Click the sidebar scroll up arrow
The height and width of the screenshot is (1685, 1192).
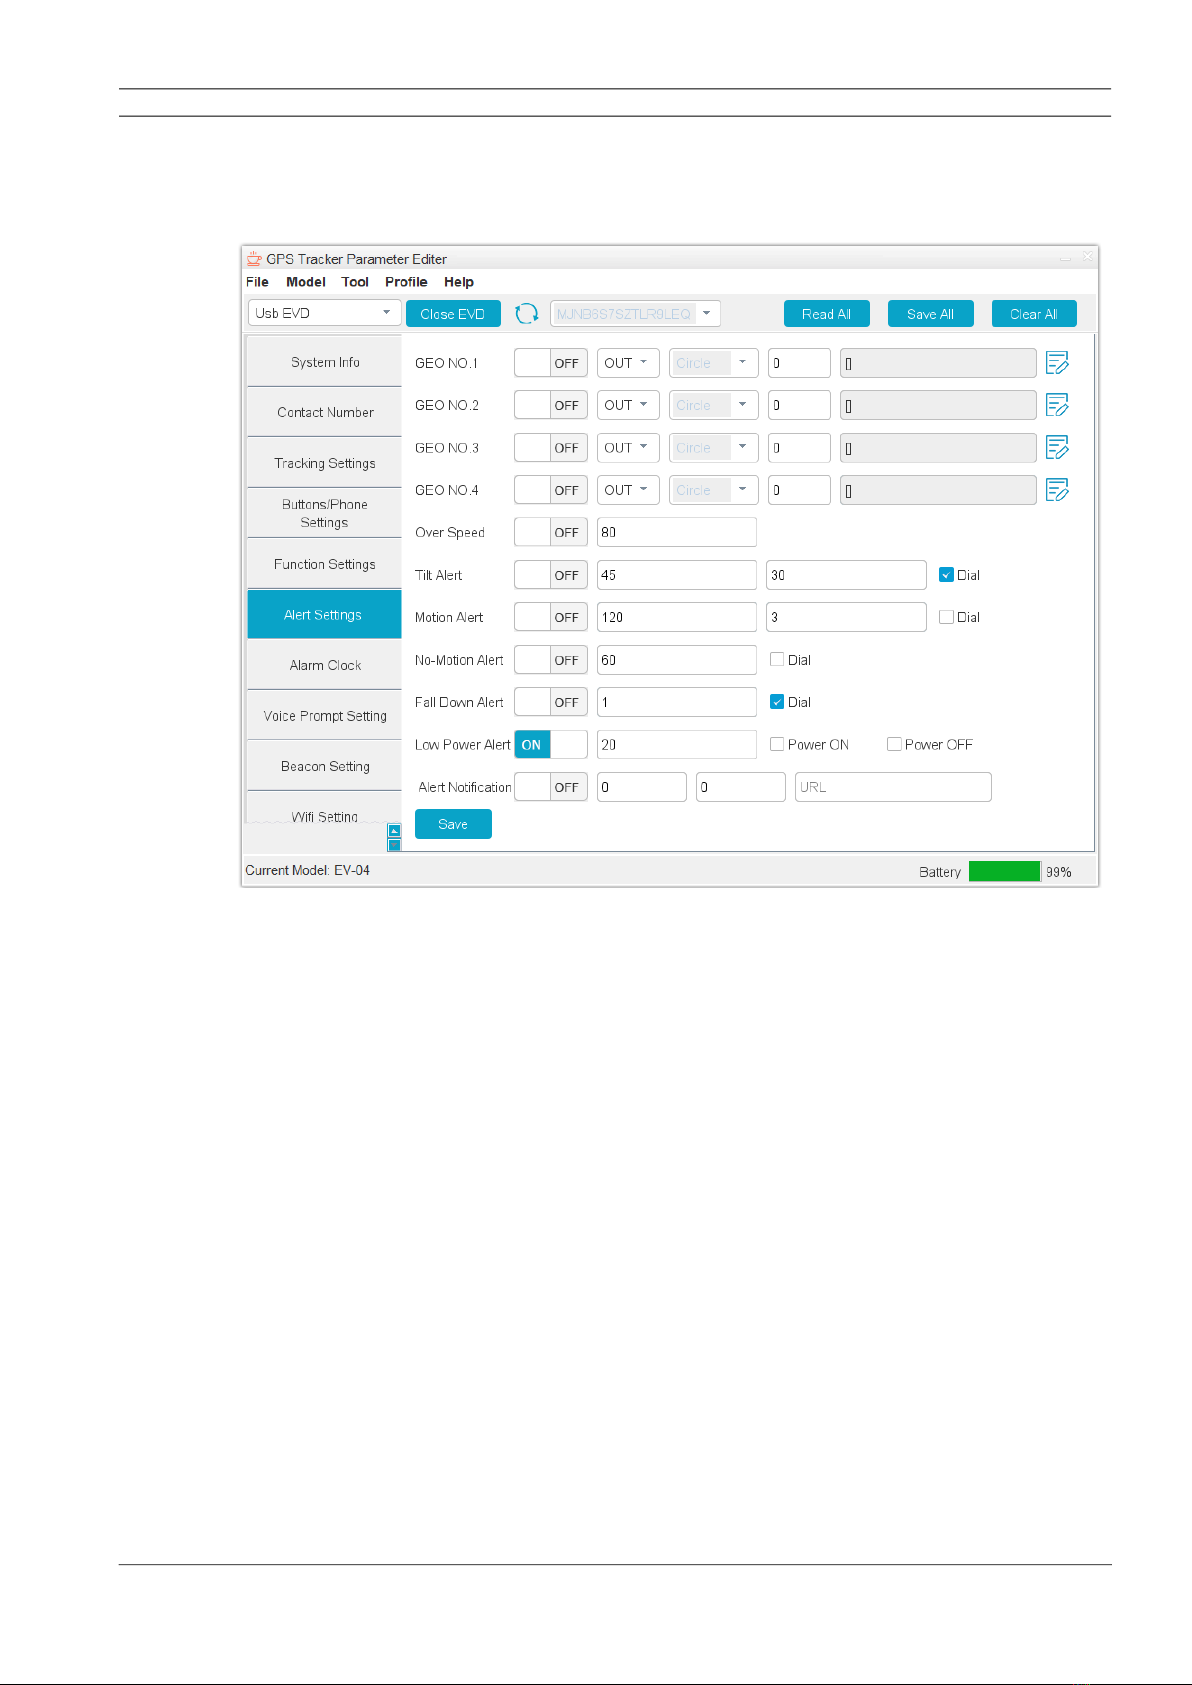point(394,830)
